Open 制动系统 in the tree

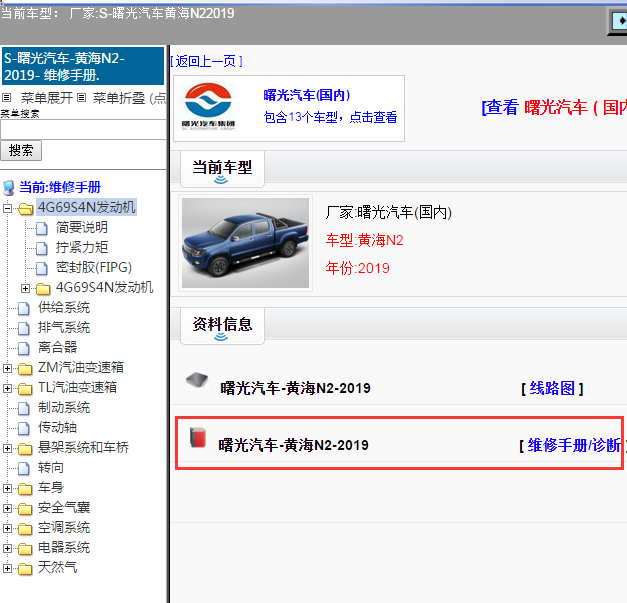64,407
